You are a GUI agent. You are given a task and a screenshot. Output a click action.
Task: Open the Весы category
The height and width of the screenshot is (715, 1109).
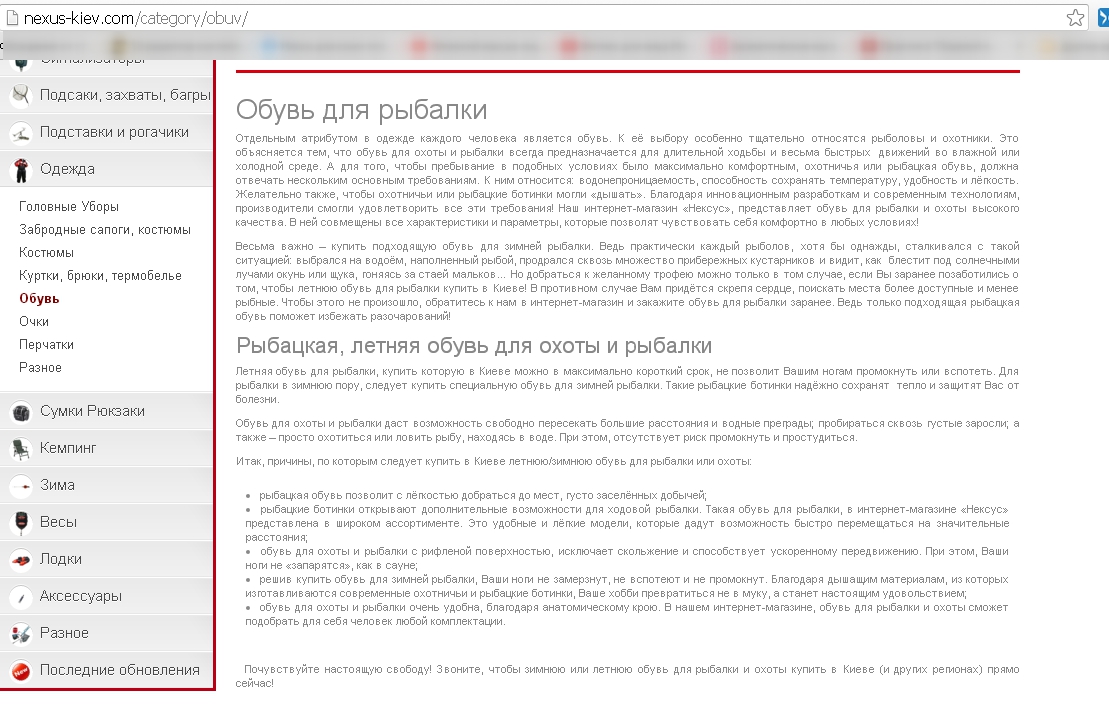58,522
